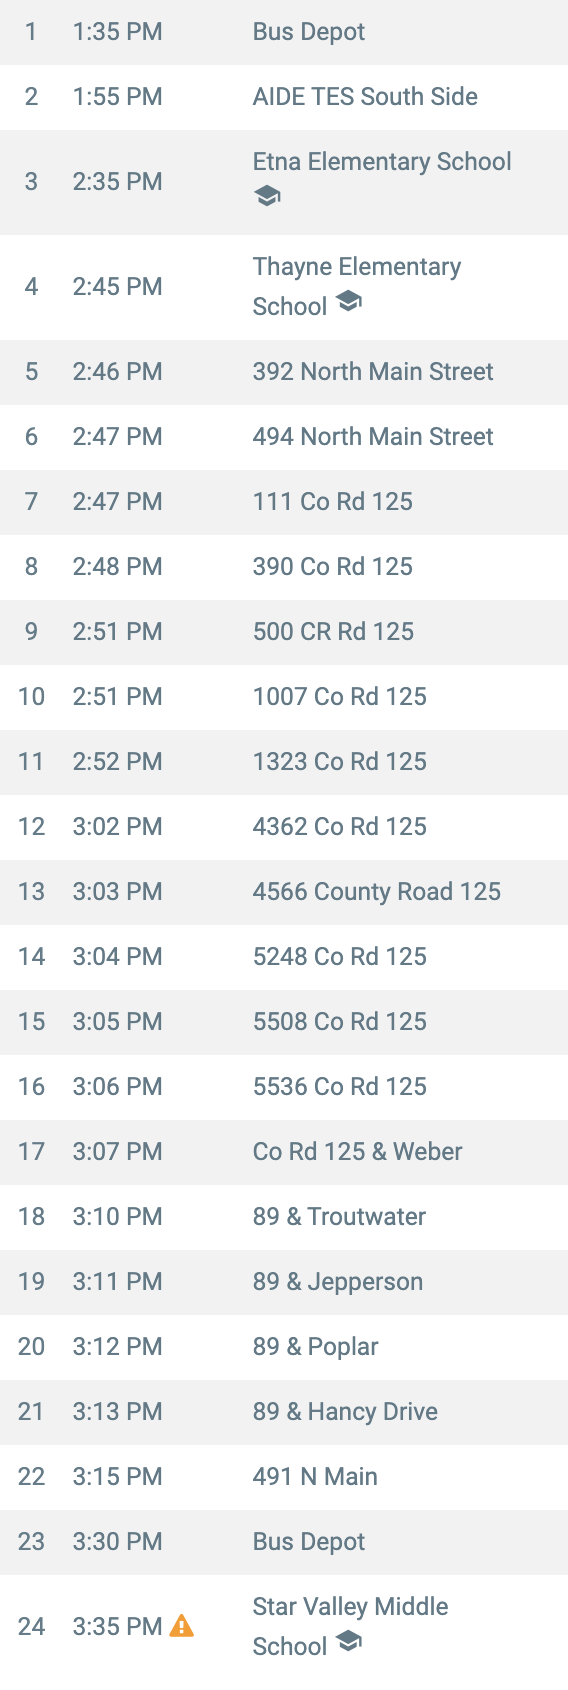Viewport: 568px width, 1690px height.
Task: Choose the 89 & Jepperson stop
Action: coord(284,1282)
